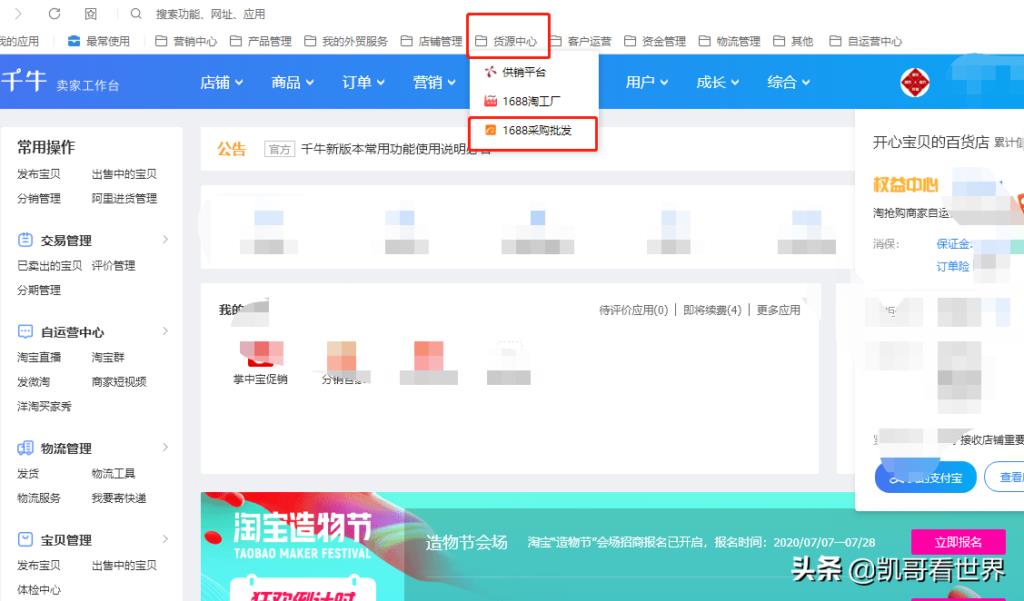Expand the 用户 navigation dropdown

[647, 82]
